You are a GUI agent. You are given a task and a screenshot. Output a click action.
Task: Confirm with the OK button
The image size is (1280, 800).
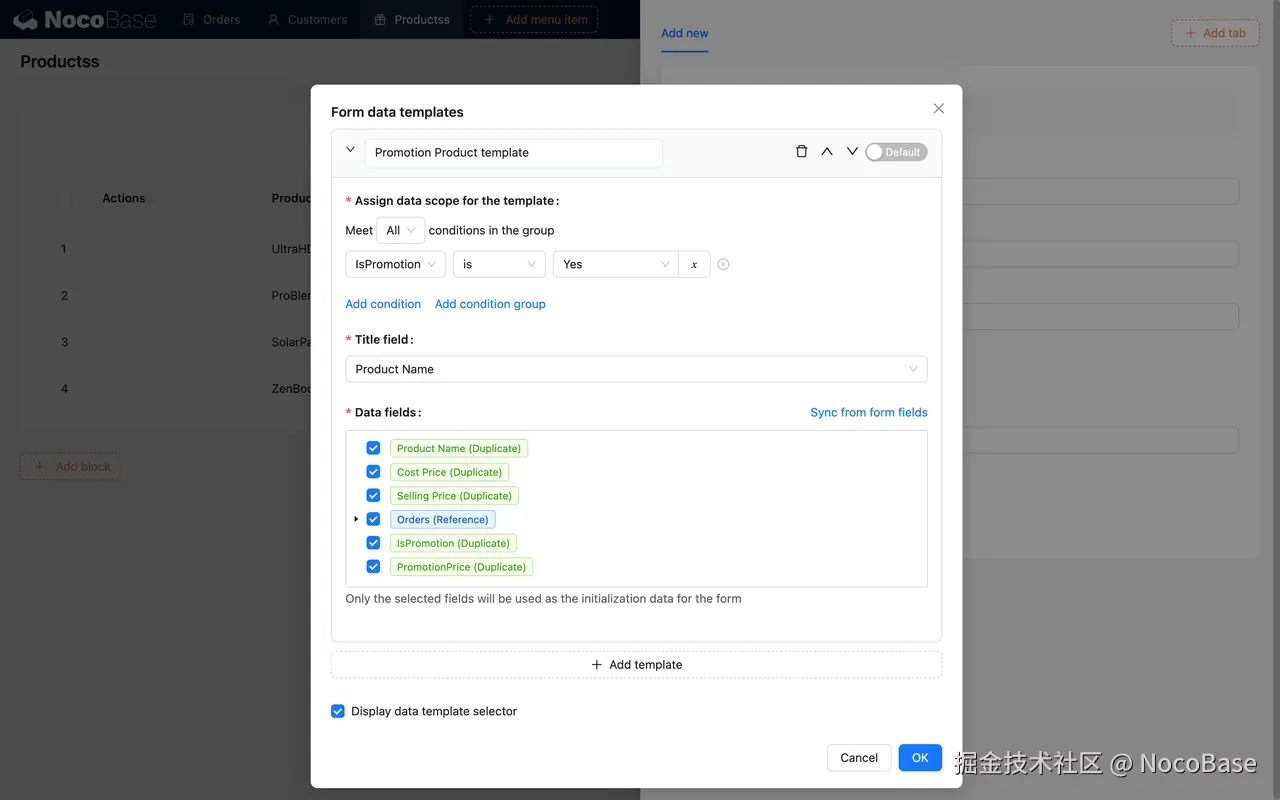919,757
